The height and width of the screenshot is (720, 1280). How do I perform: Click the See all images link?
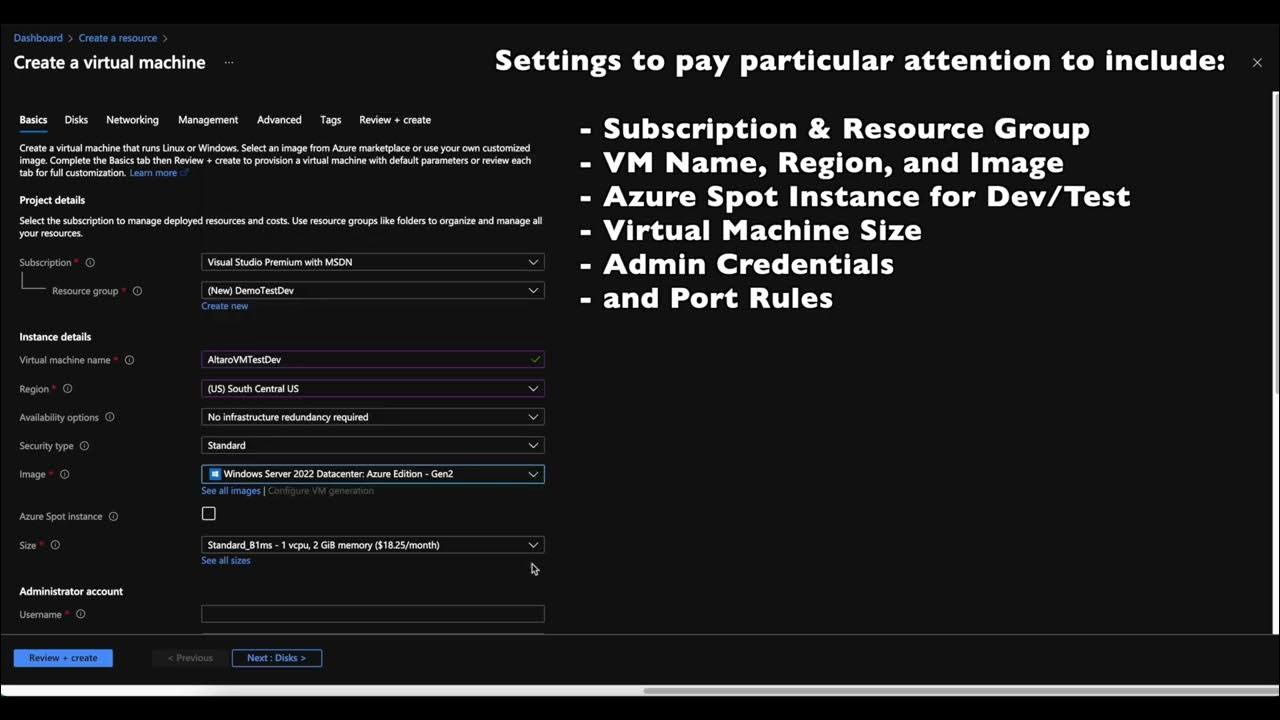[230, 490]
